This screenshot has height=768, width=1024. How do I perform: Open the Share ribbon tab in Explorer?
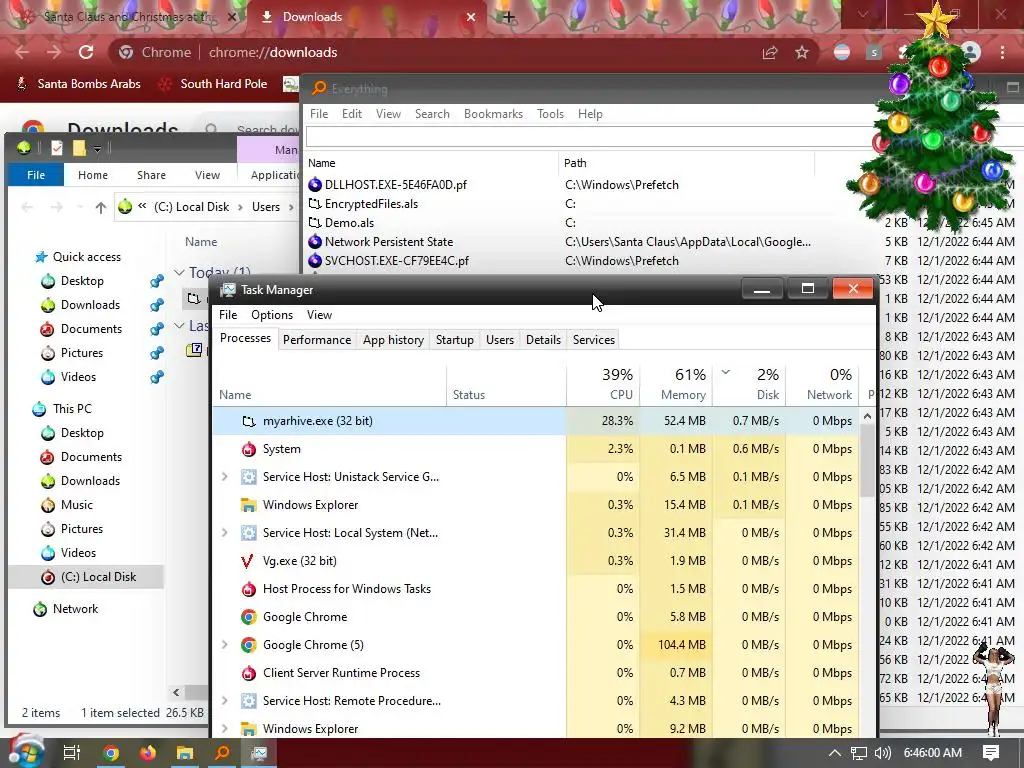tap(151, 175)
